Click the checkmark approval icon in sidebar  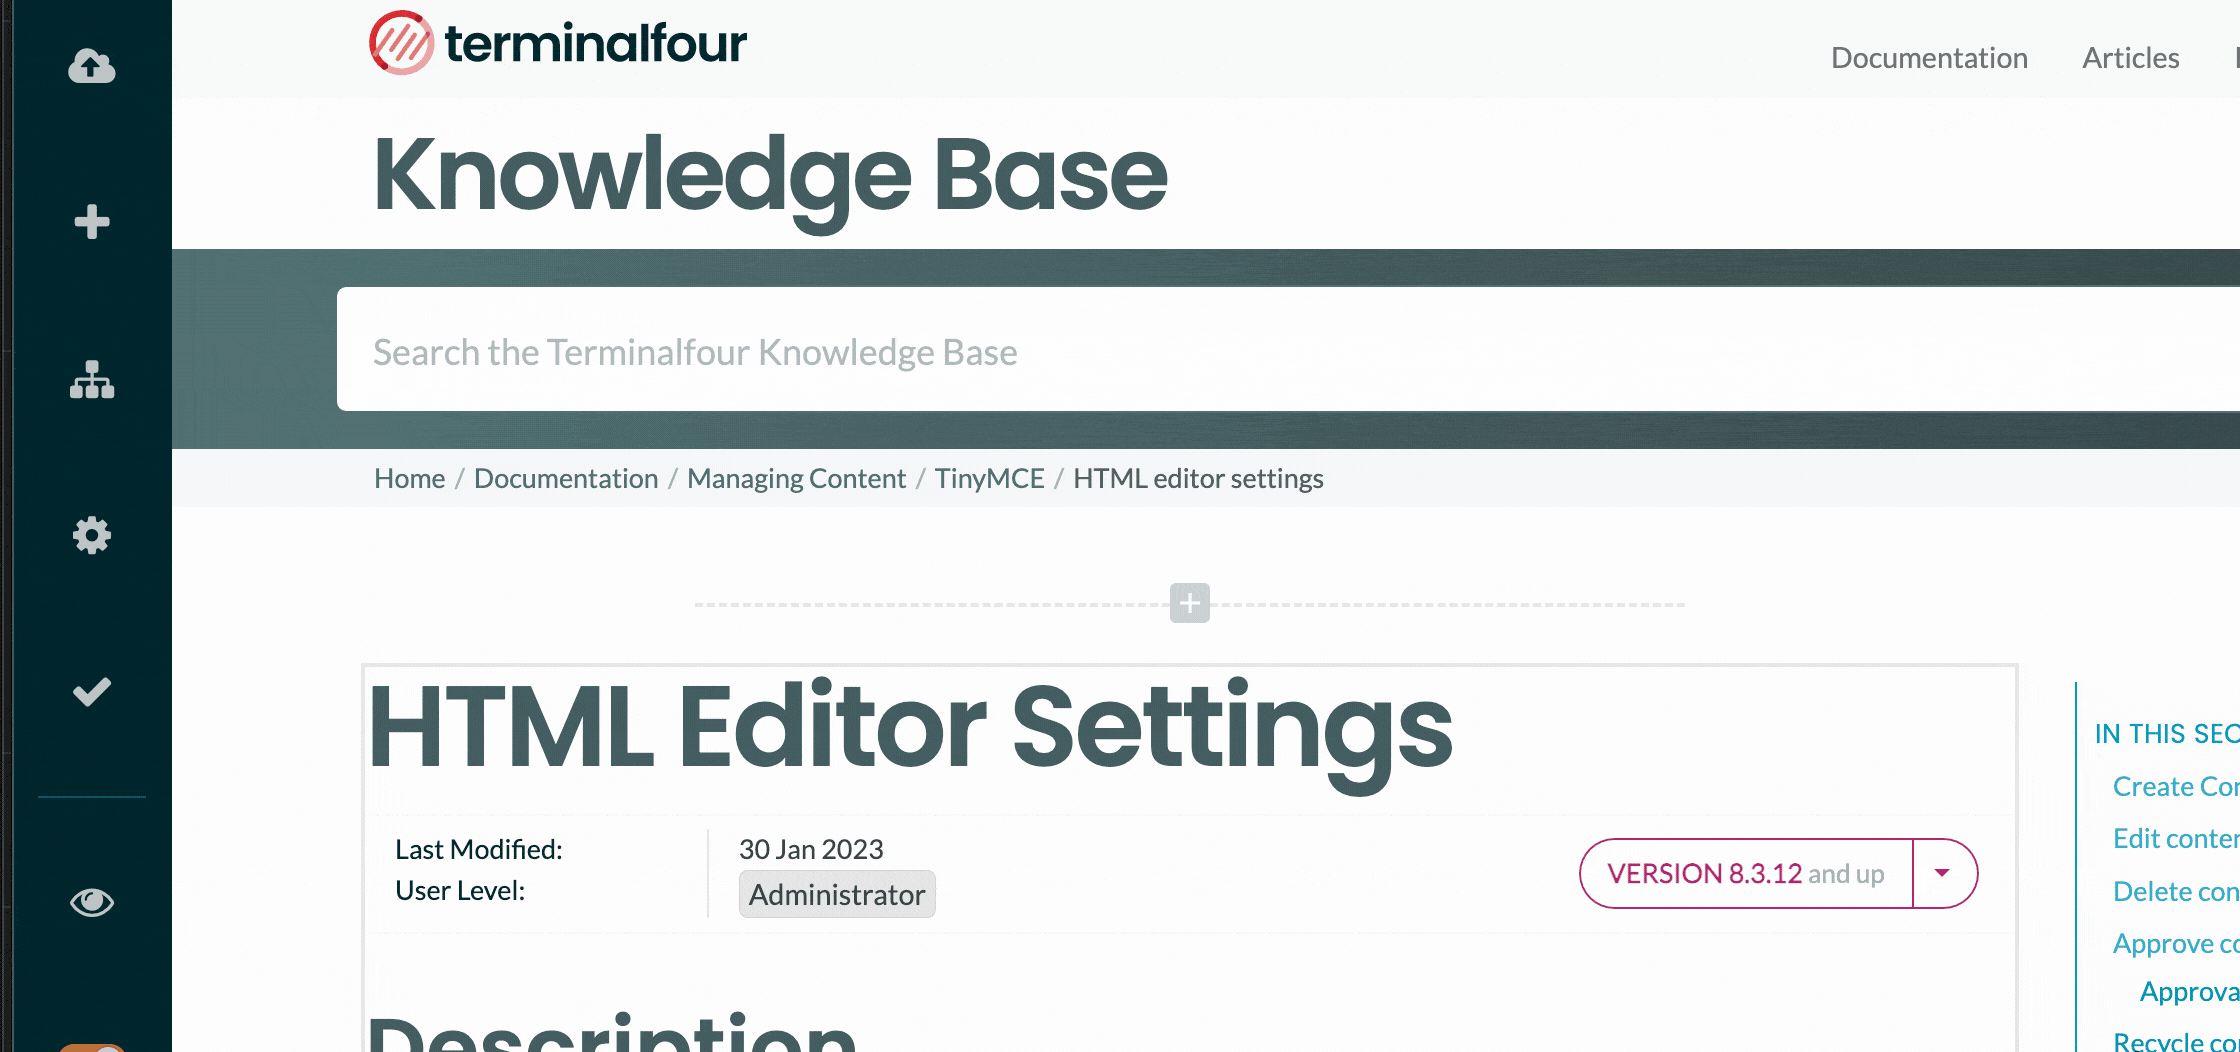point(91,691)
